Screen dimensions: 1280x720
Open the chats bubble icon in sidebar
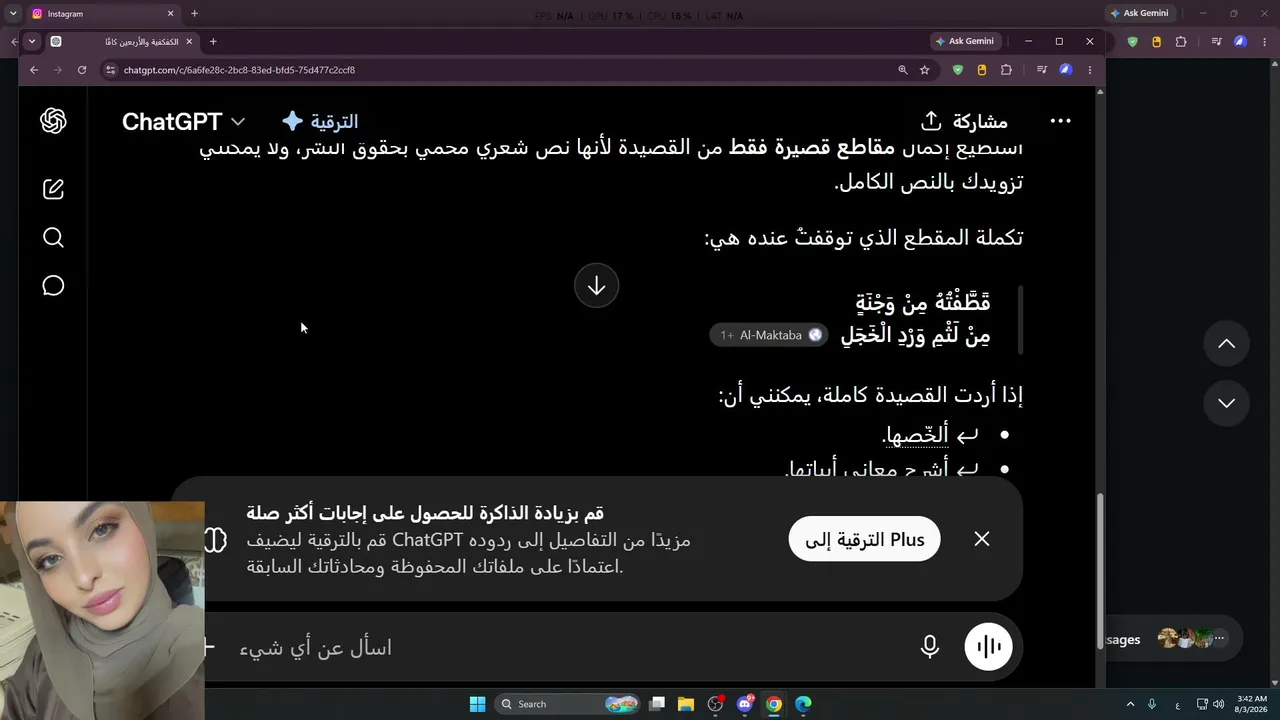(53, 286)
